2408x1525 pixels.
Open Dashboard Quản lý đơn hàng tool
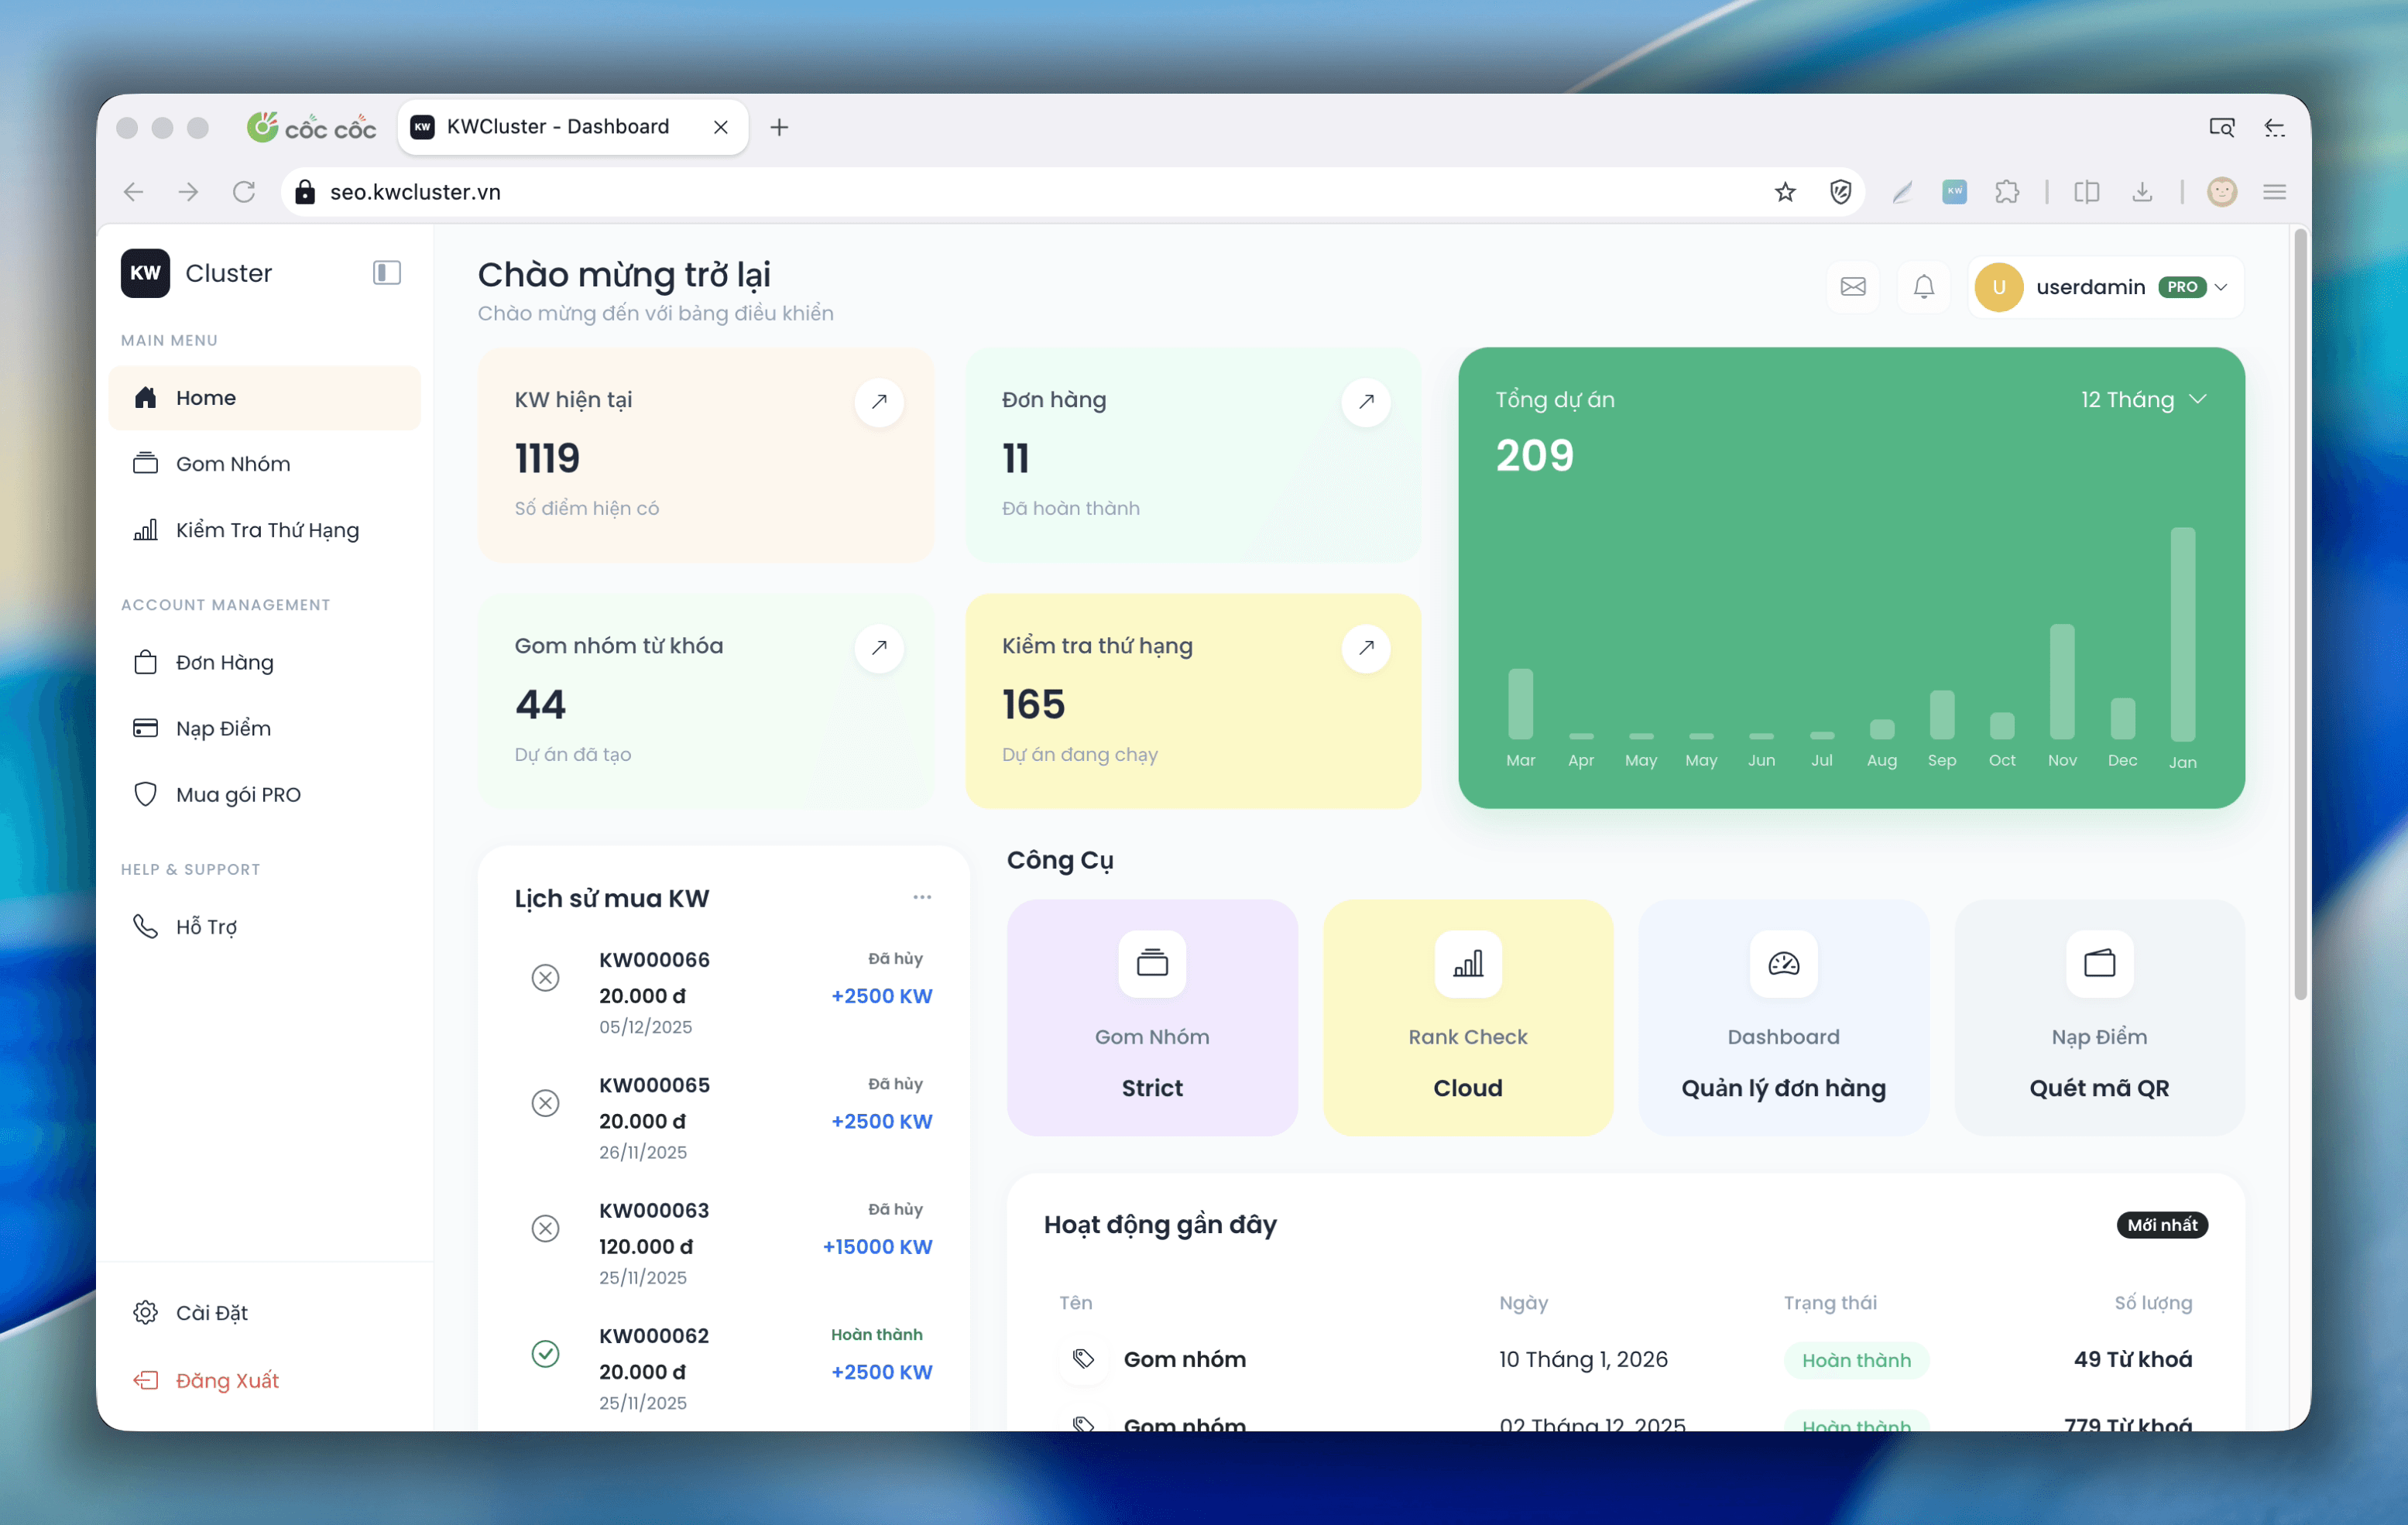1784,1018
